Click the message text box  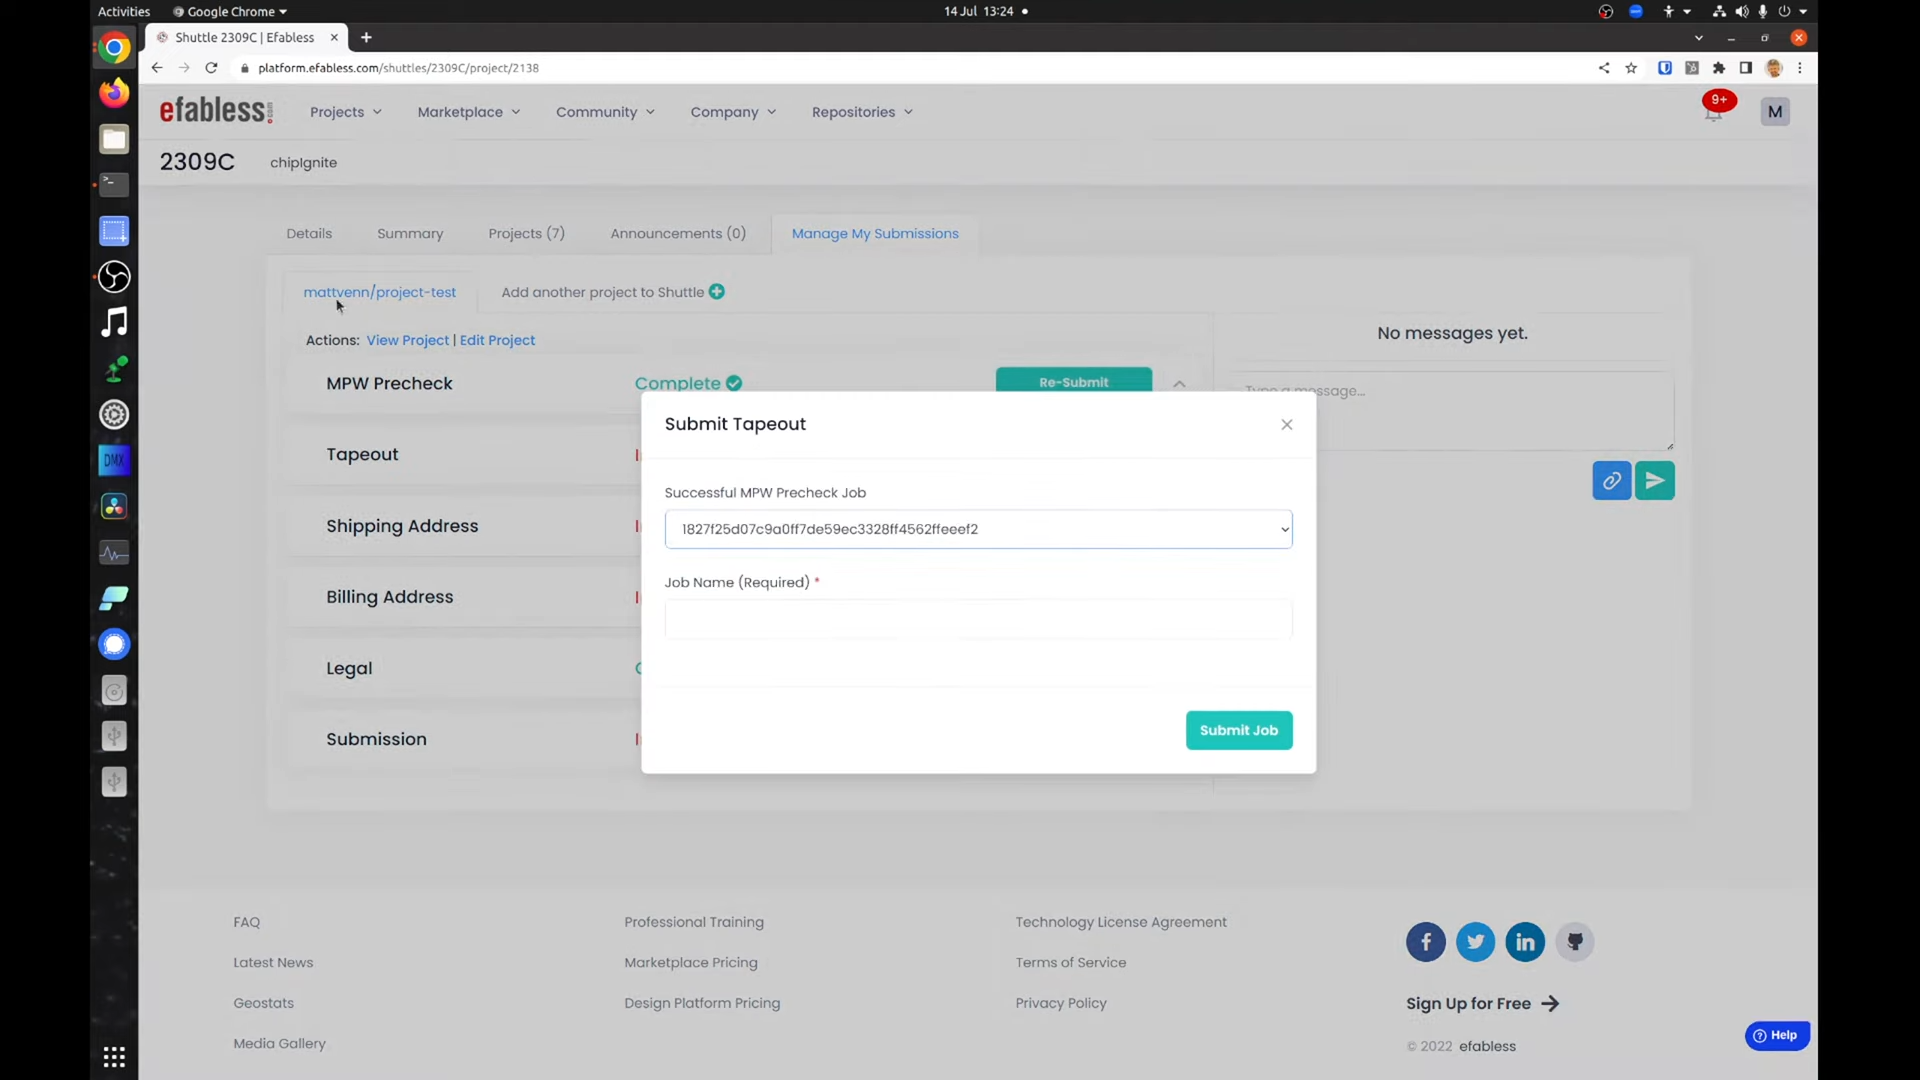tap(1453, 411)
